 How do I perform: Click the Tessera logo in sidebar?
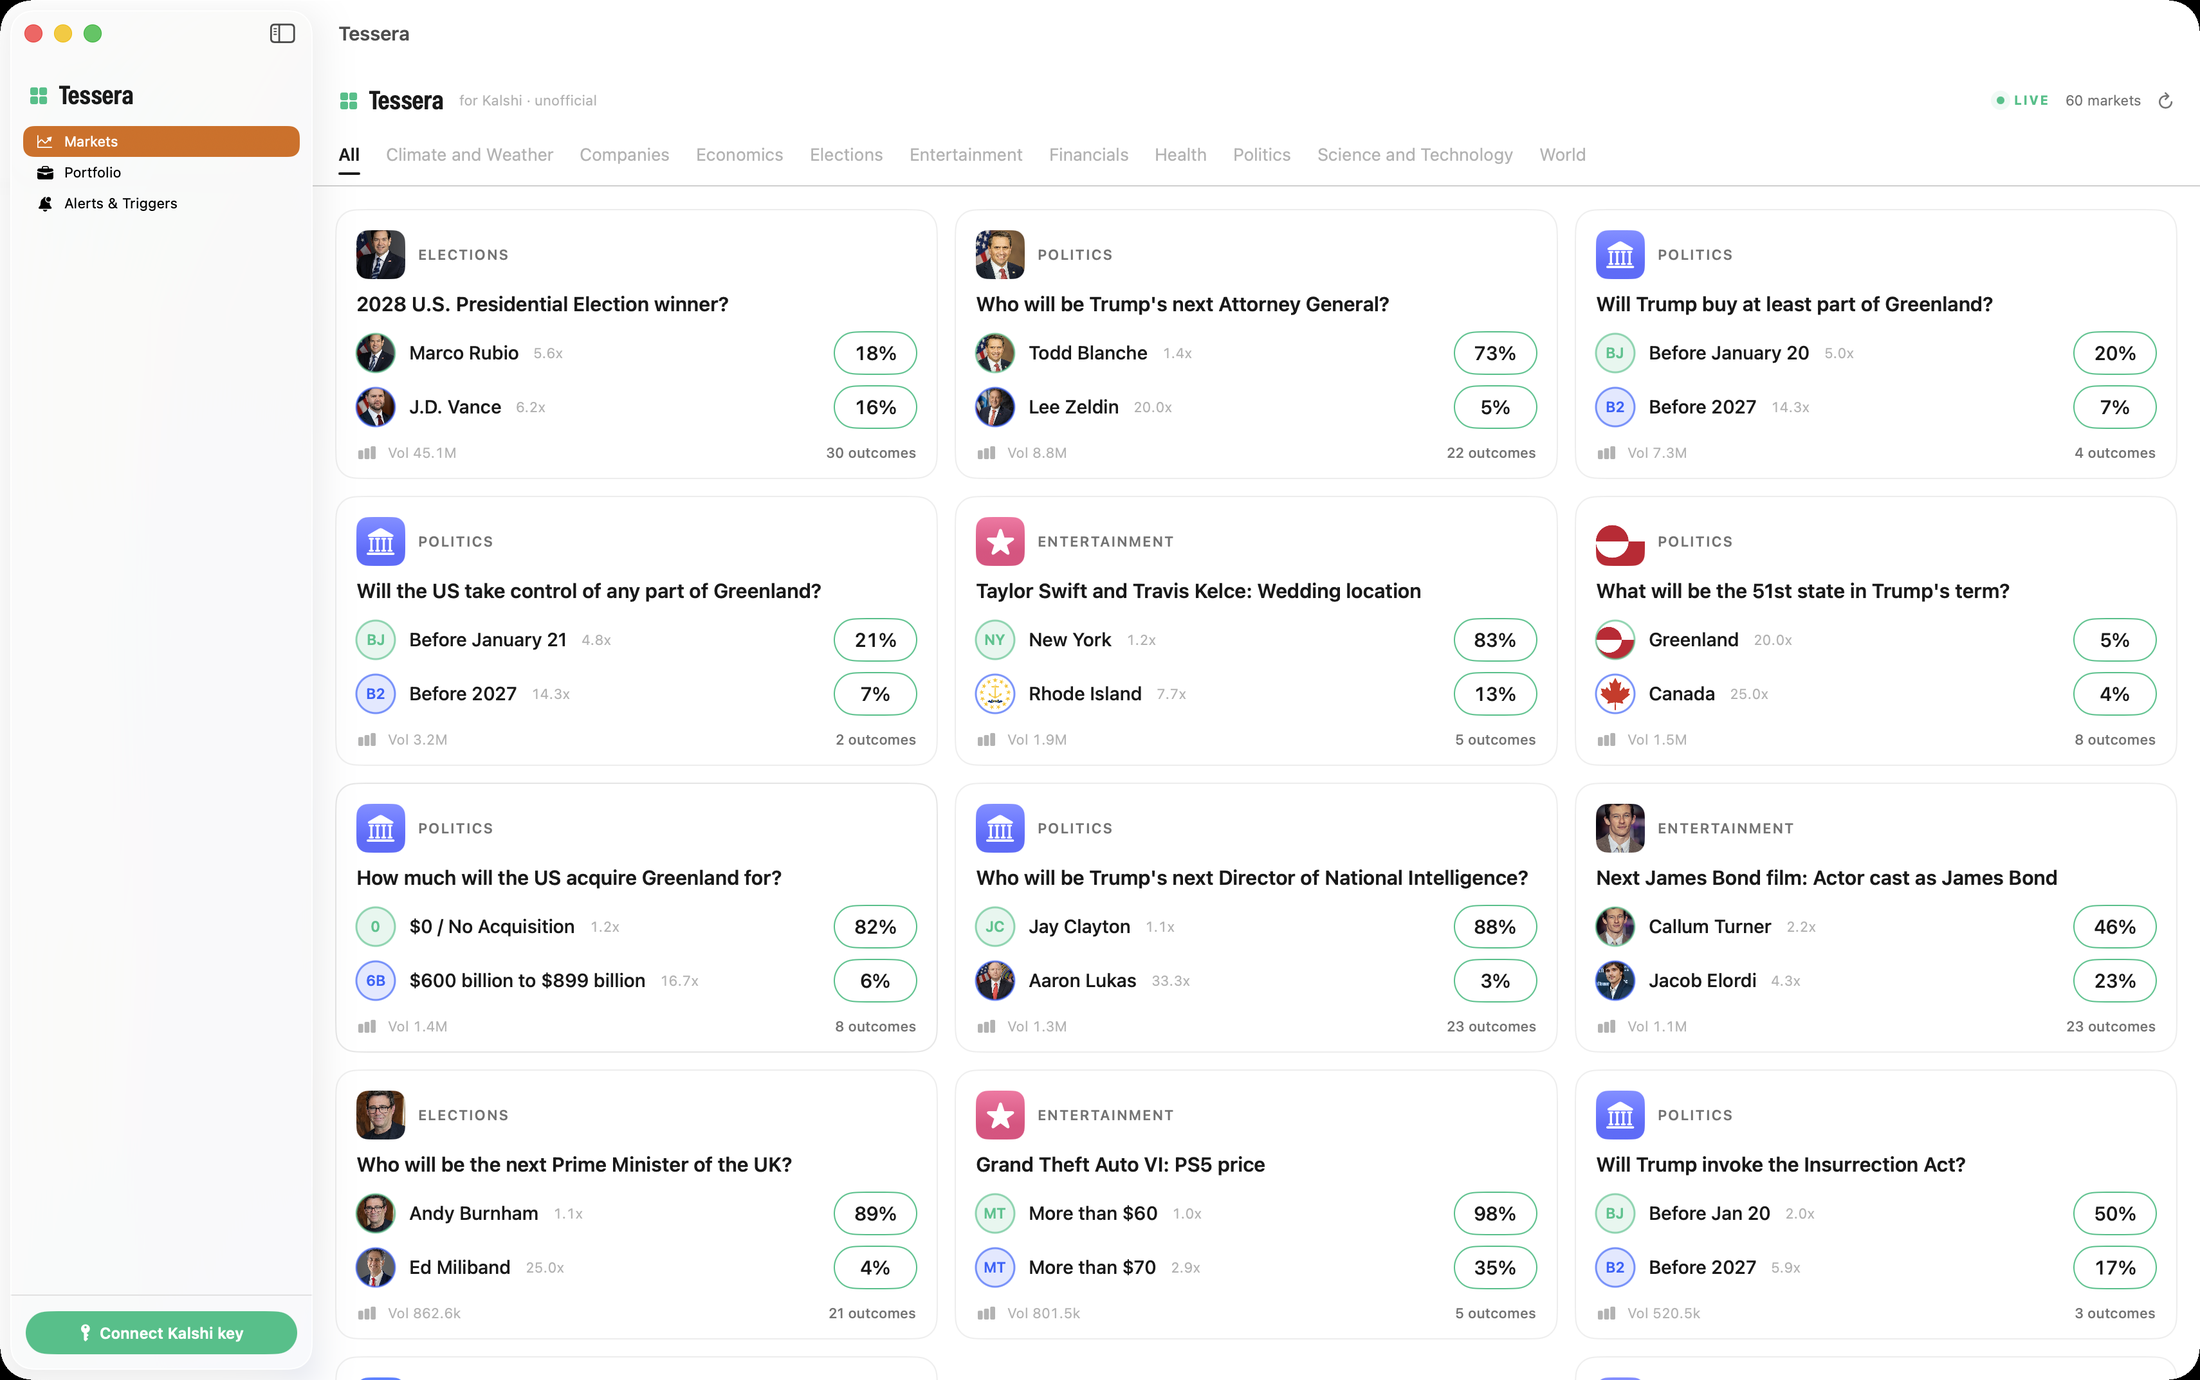click(39, 96)
